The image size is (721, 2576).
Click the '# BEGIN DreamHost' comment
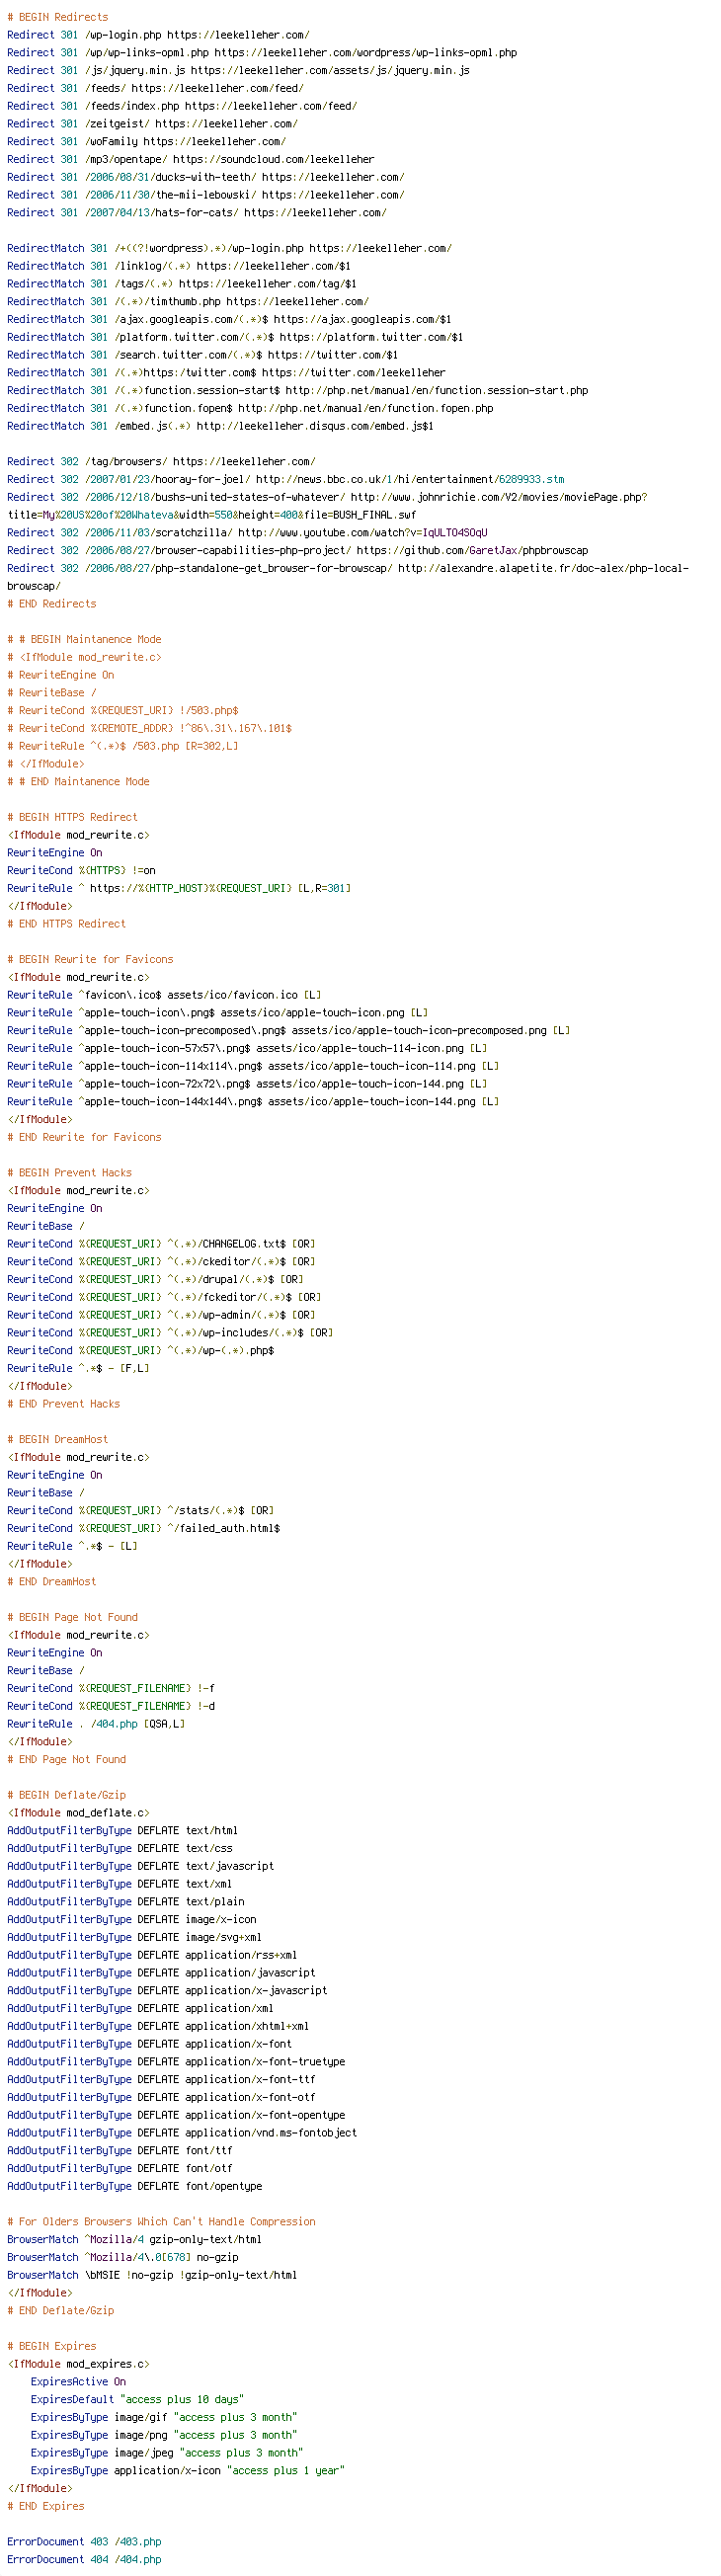click(57, 1440)
